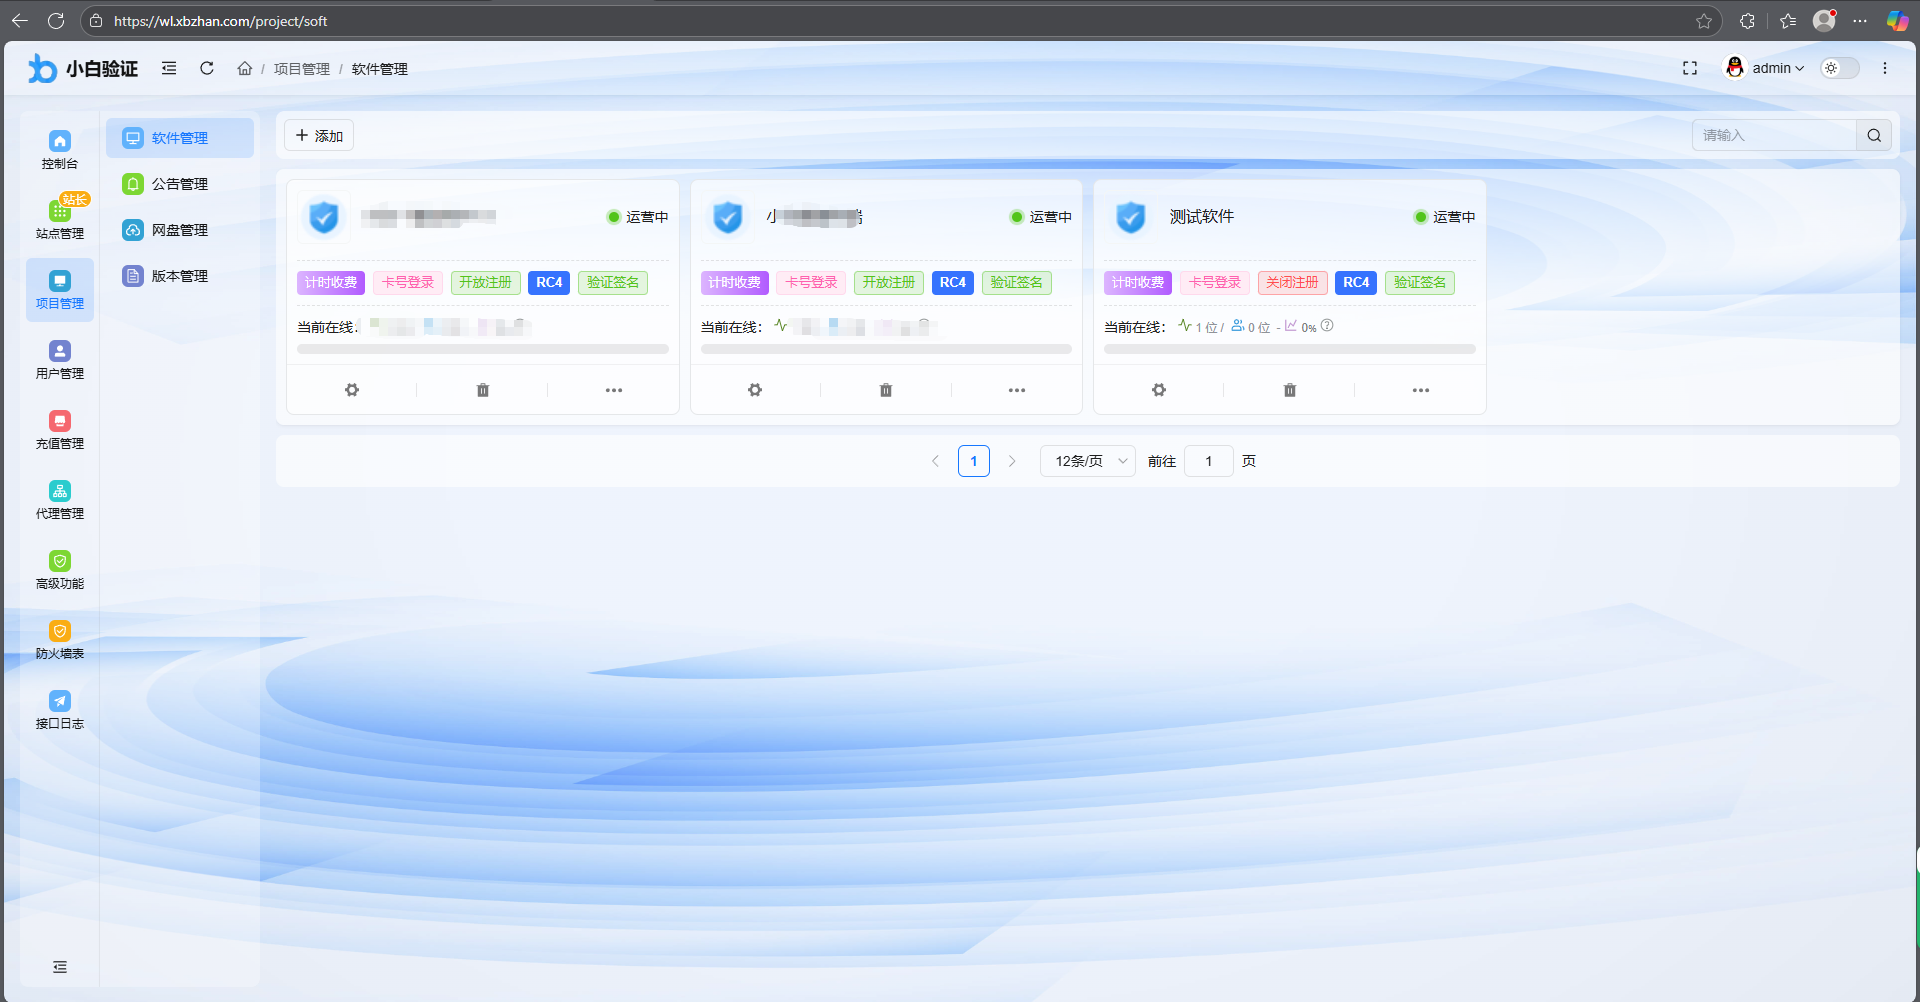The width and height of the screenshot is (1920, 1002).
Task: Collapse the sidebar using bottom toggle
Action: pyautogui.click(x=60, y=967)
